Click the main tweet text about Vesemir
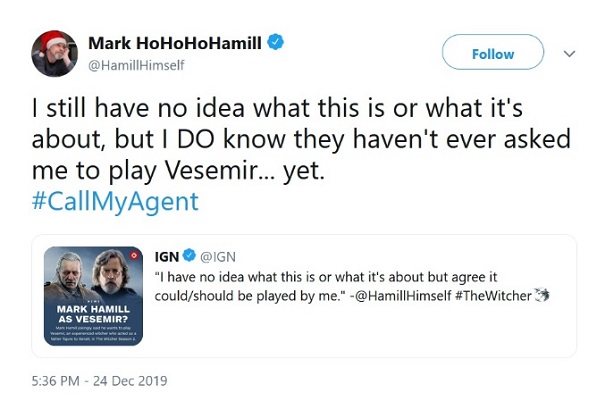Viewport: 597px width, 401px height. click(x=301, y=139)
